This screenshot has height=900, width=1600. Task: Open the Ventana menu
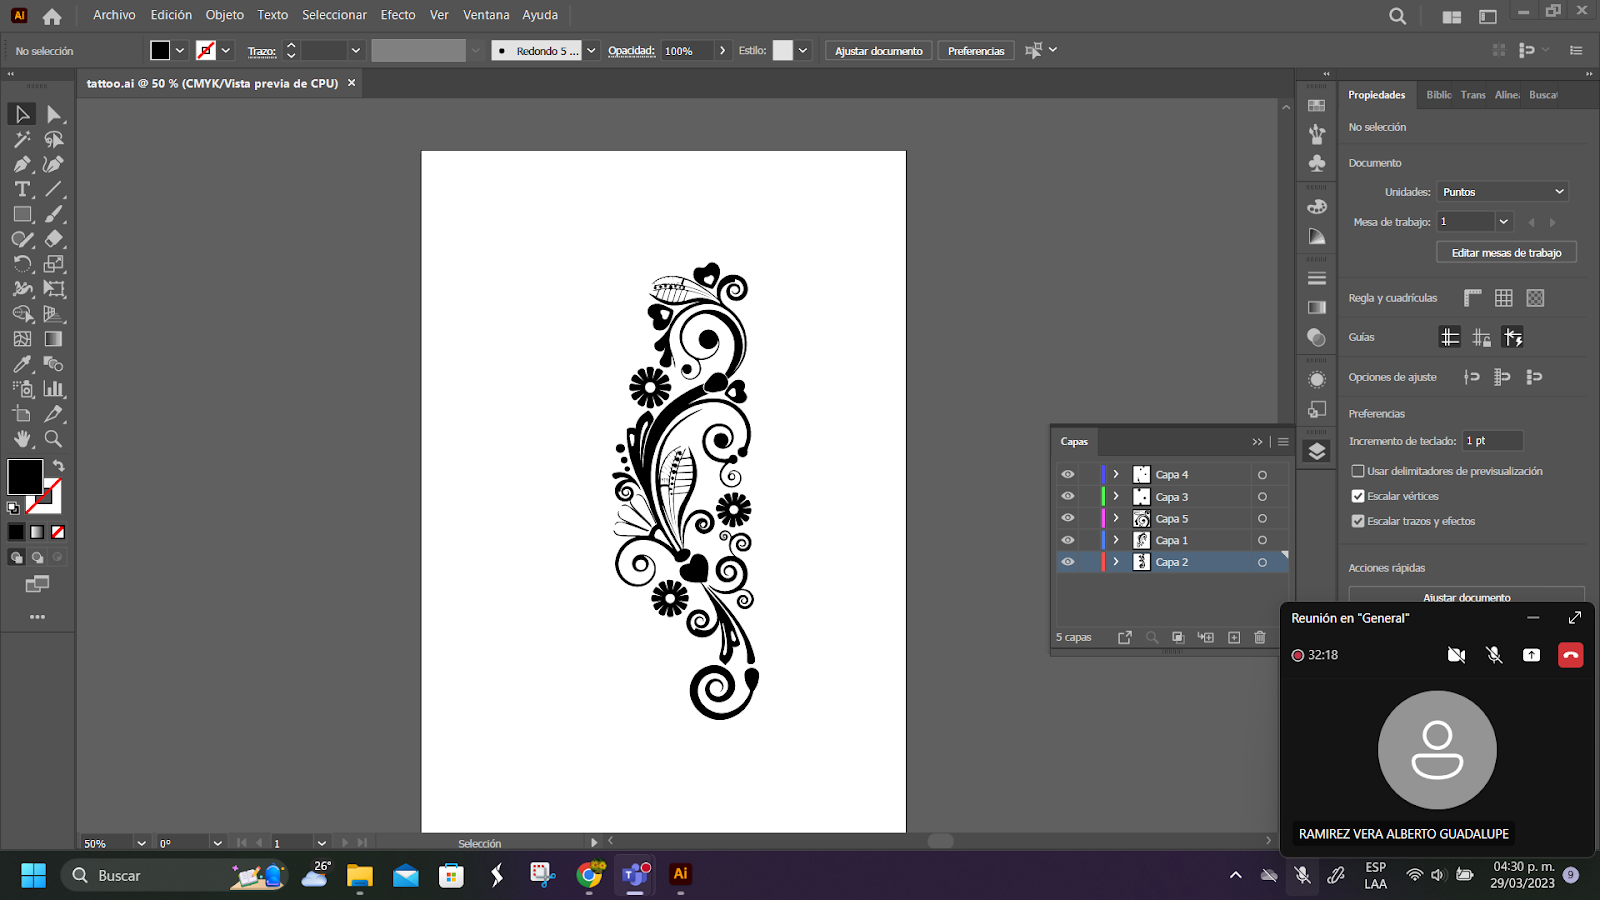pos(486,15)
